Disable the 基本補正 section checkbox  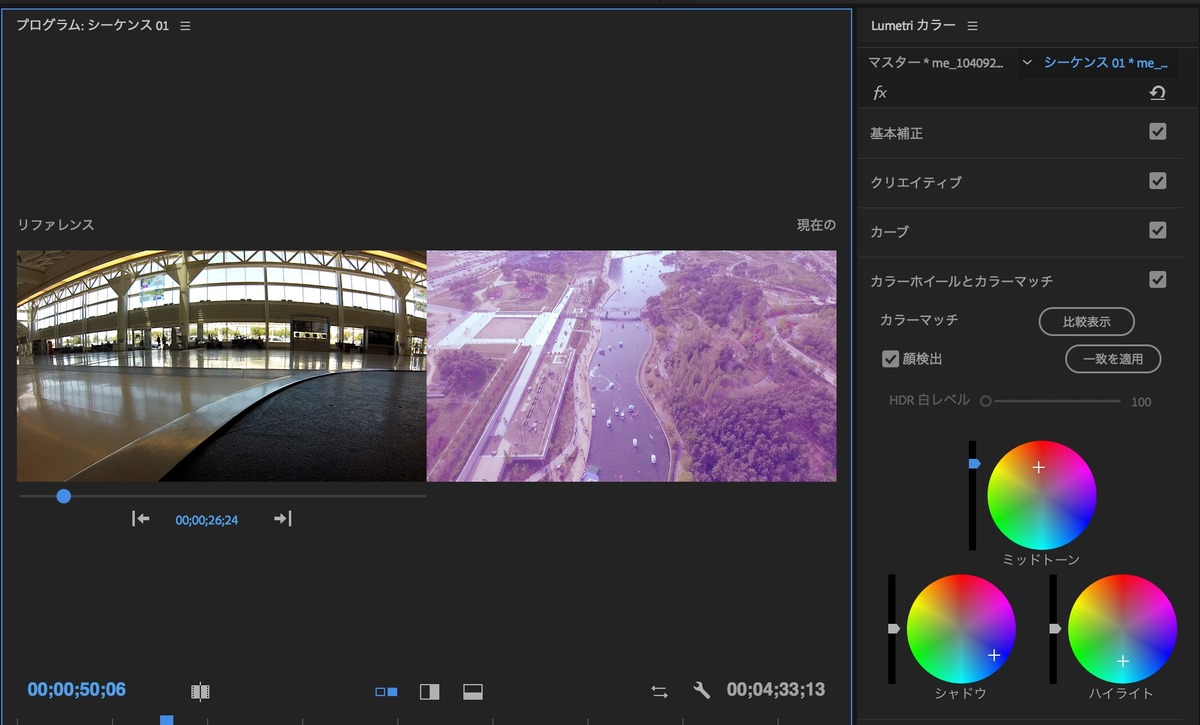pyautogui.click(x=1157, y=131)
